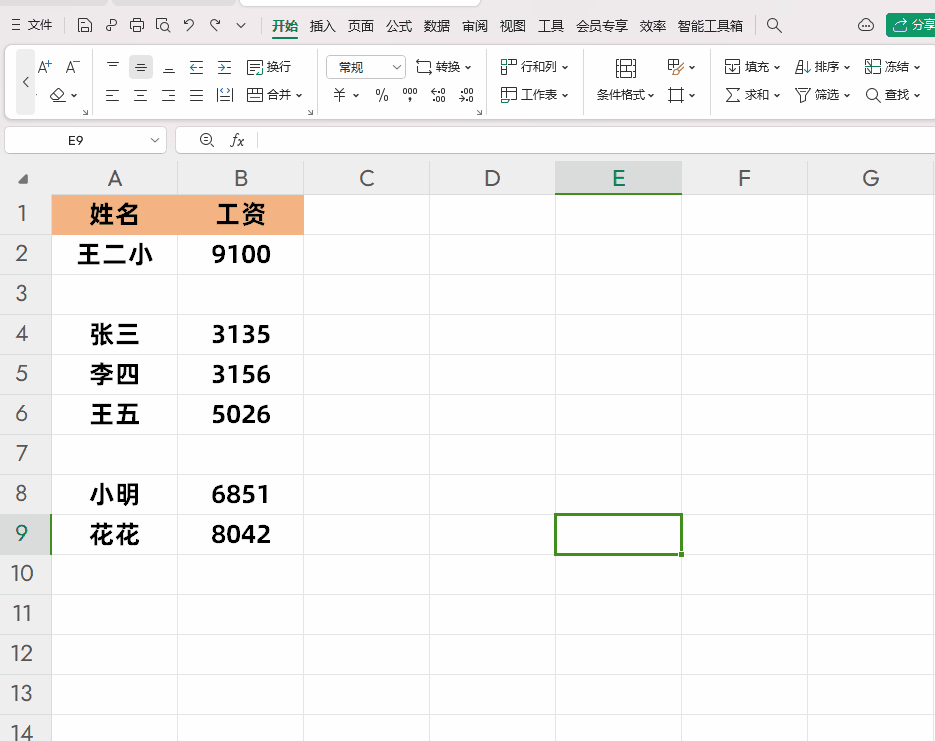The width and height of the screenshot is (935, 741).
Task: Select the cell containing 9100
Action: point(241,255)
